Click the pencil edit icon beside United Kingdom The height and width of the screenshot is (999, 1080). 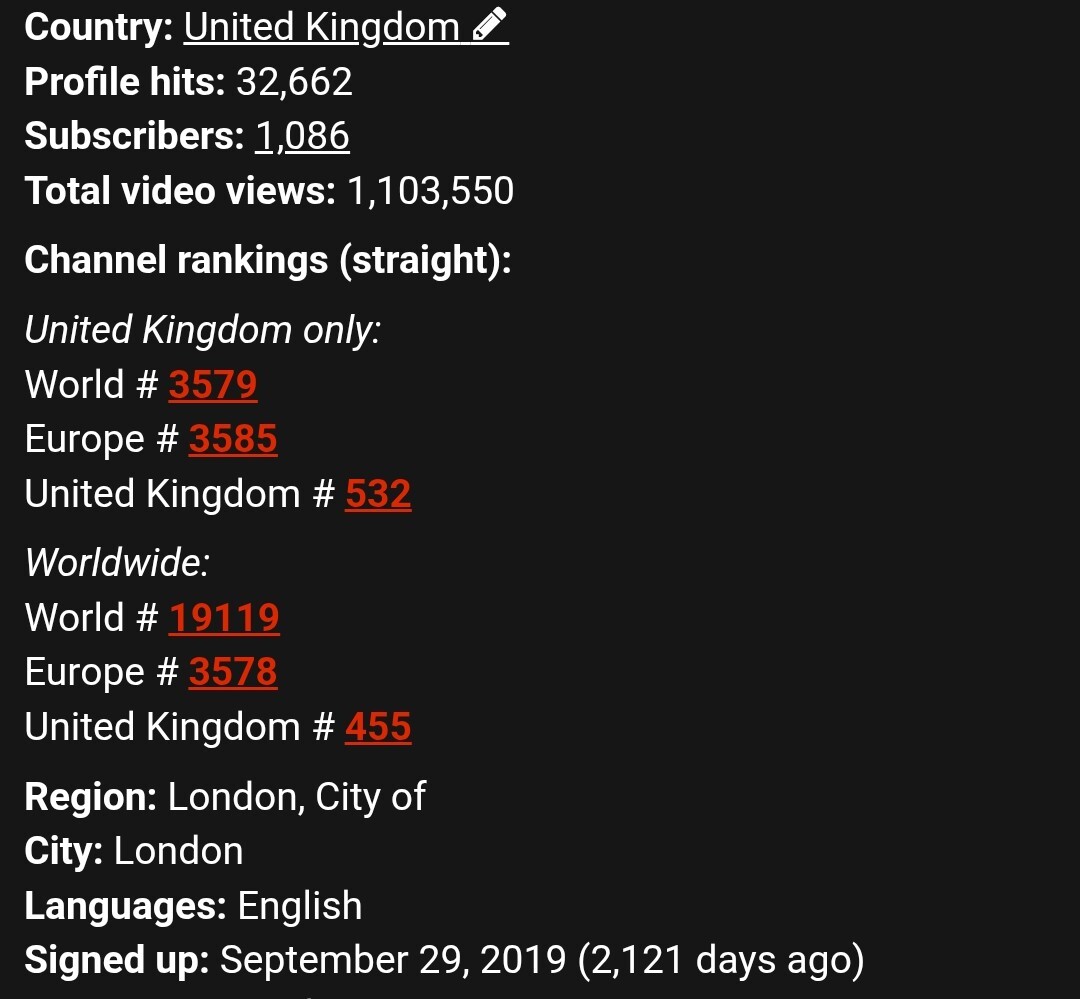[x=490, y=25]
